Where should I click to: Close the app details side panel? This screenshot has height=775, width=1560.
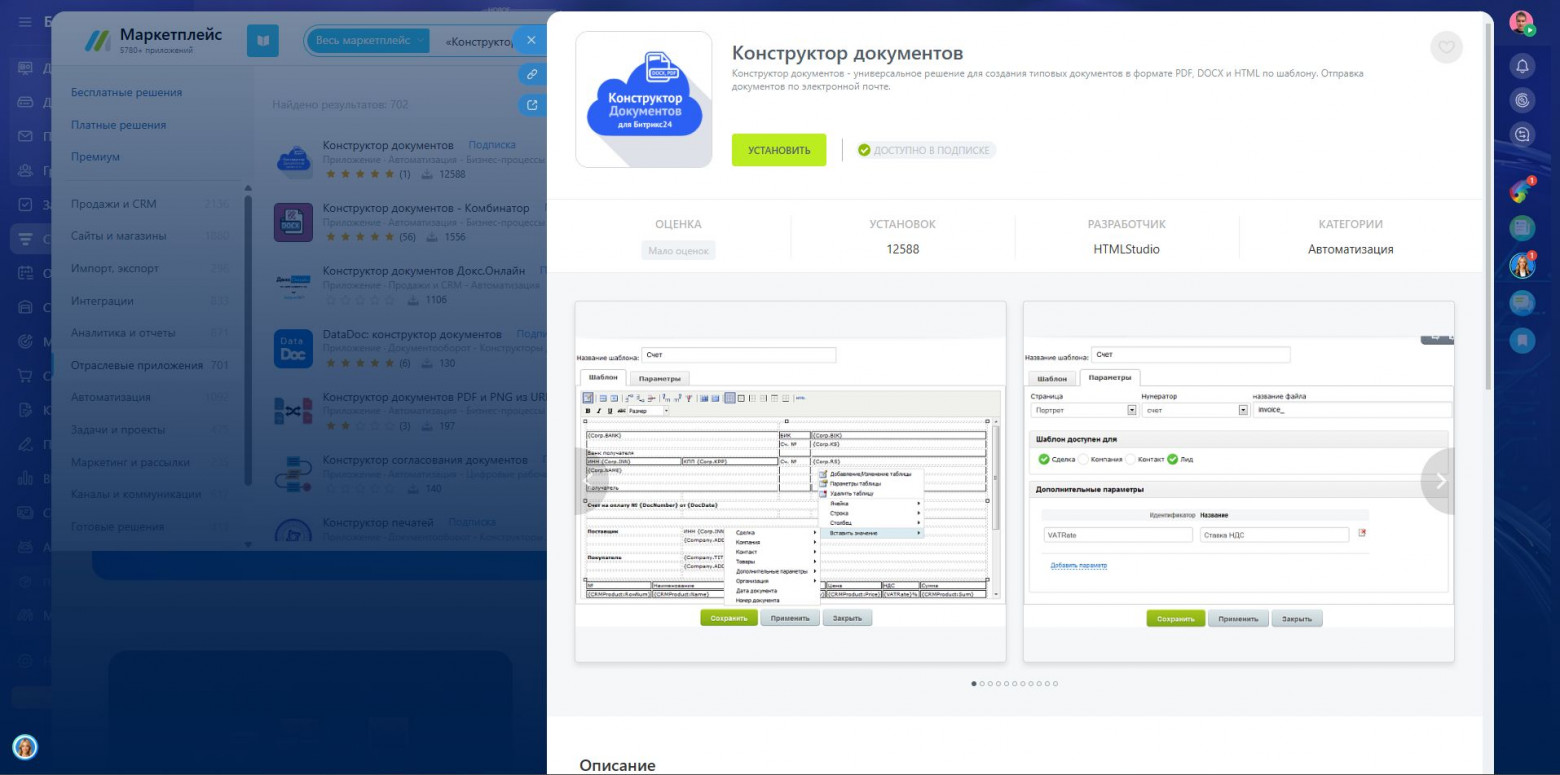[x=531, y=40]
